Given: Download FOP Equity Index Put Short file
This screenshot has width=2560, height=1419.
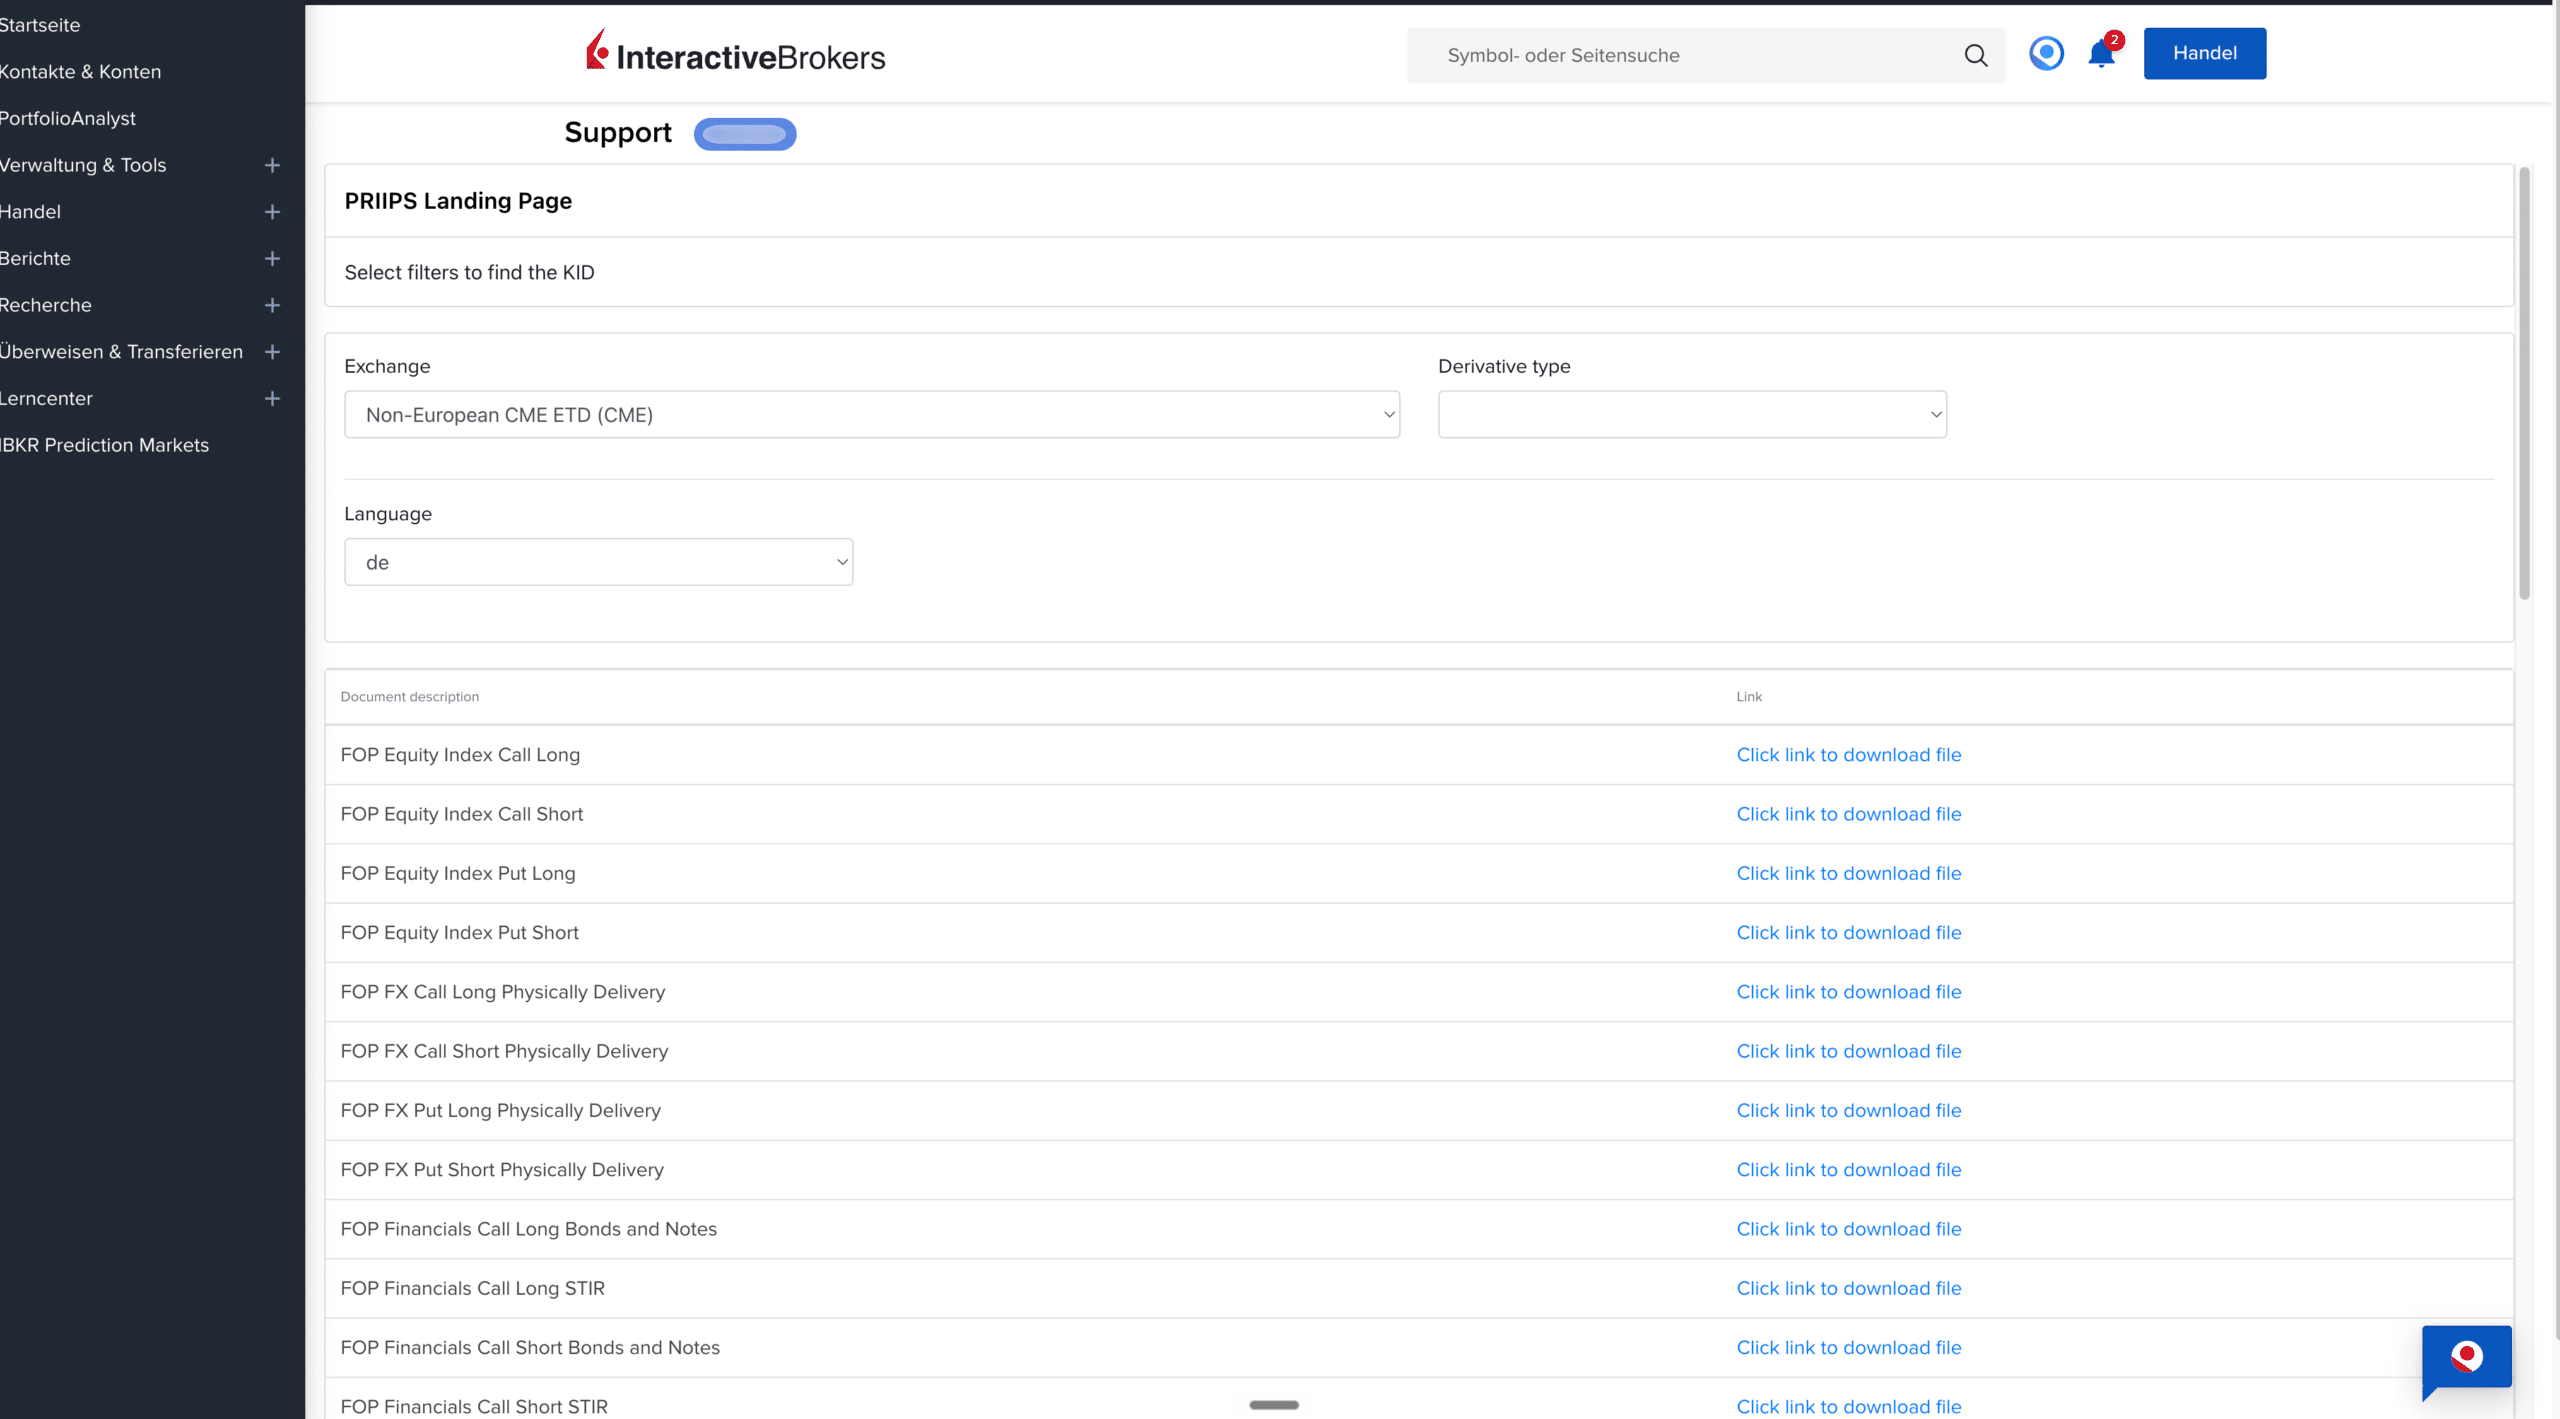Looking at the screenshot, I should tap(1848, 933).
